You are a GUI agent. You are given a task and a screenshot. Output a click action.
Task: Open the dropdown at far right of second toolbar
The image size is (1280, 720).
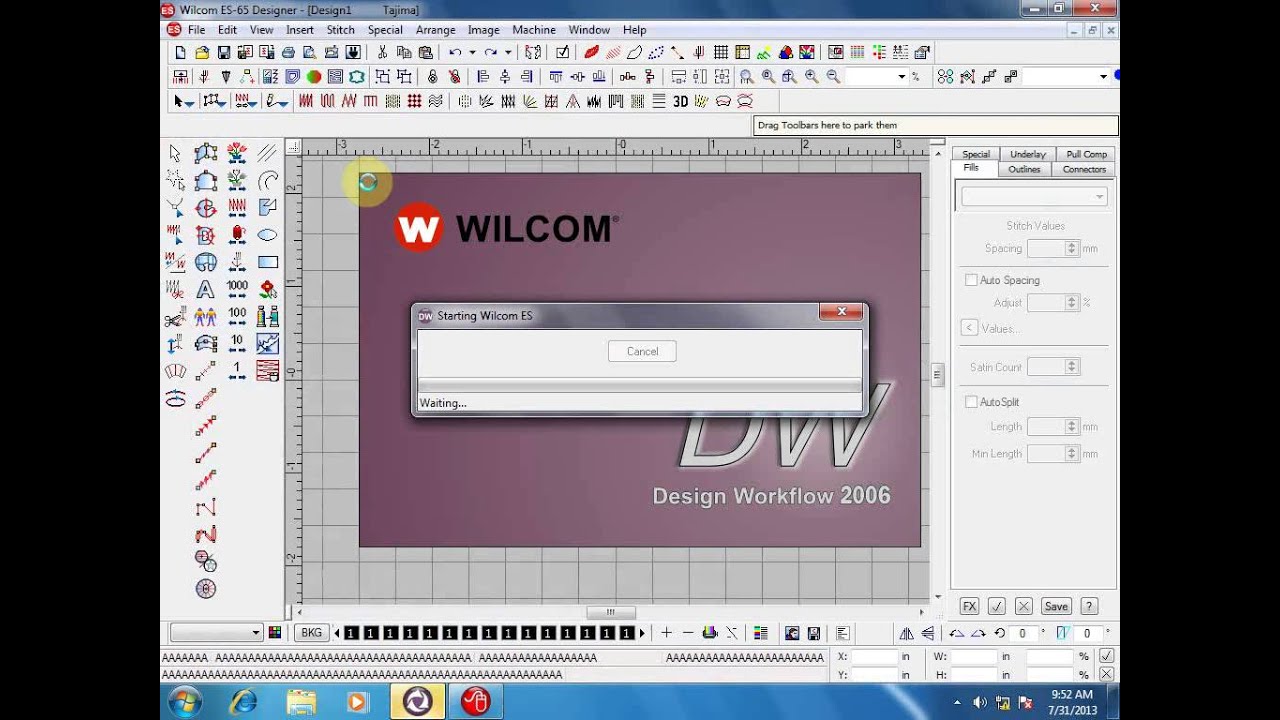pos(1103,77)
